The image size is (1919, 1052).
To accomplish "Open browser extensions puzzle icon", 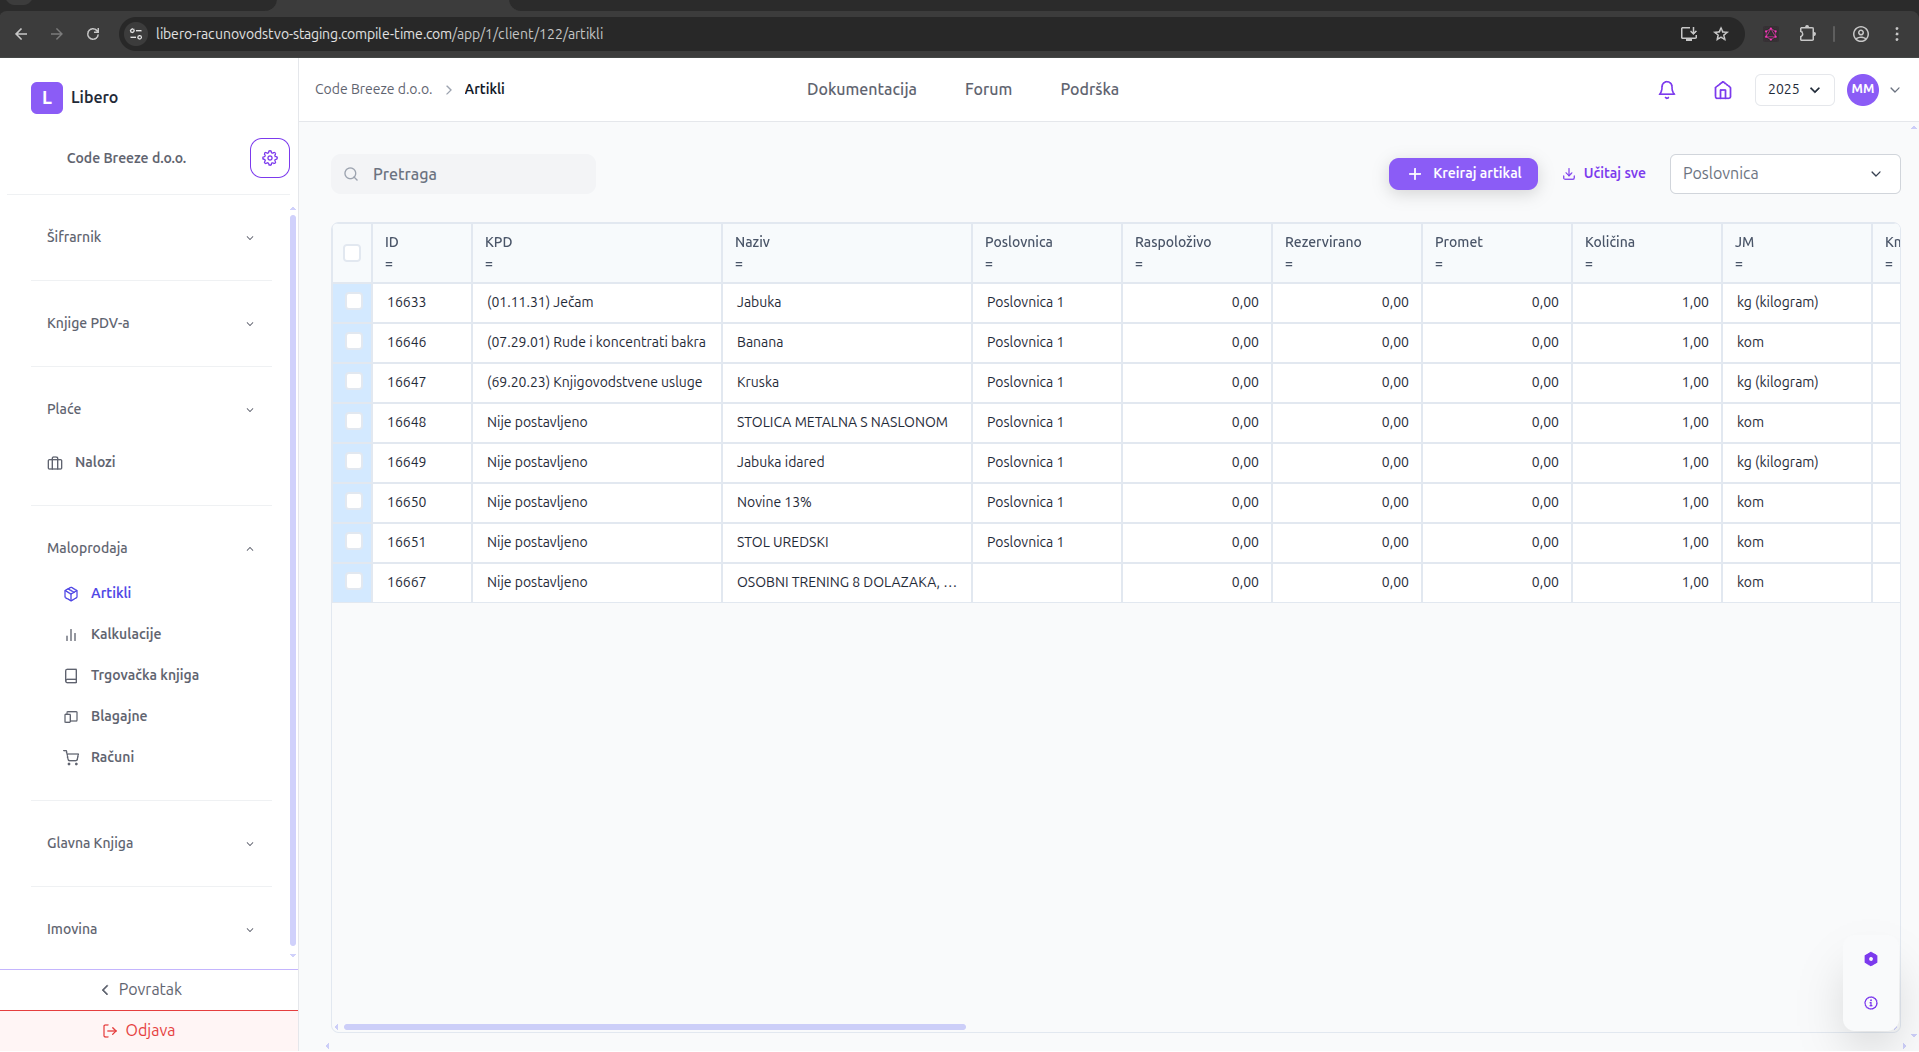I will [1807, 34].
